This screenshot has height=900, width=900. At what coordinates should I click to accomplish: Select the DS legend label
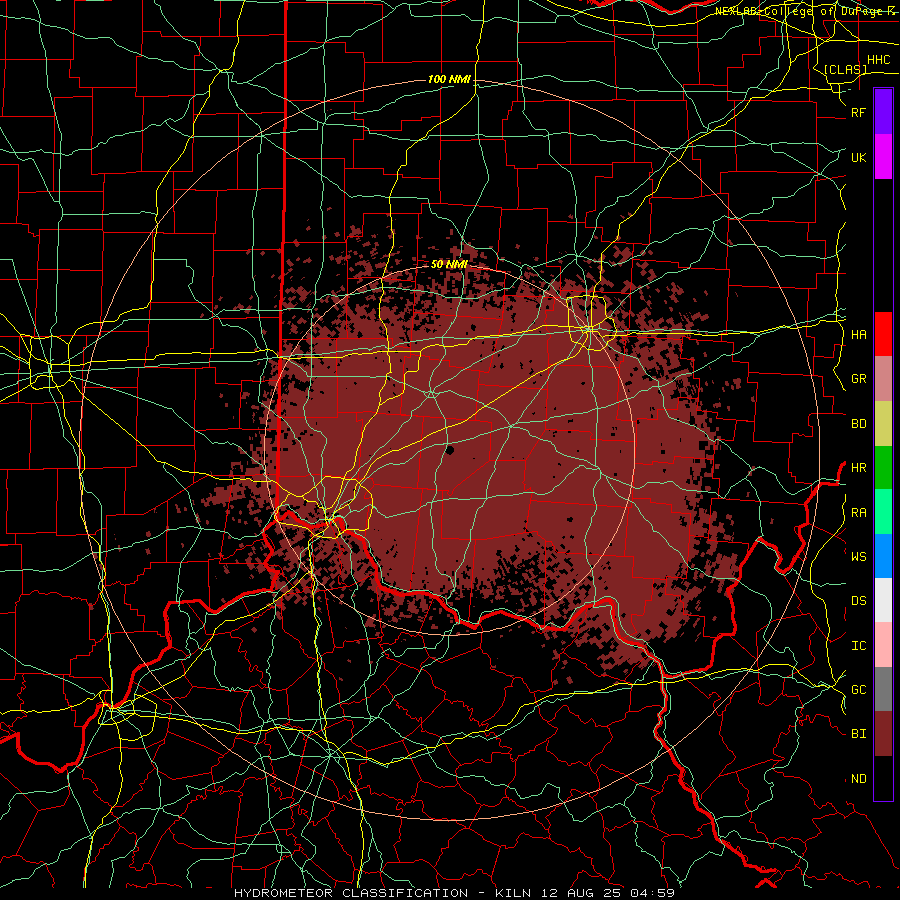[x=858, y=601]
